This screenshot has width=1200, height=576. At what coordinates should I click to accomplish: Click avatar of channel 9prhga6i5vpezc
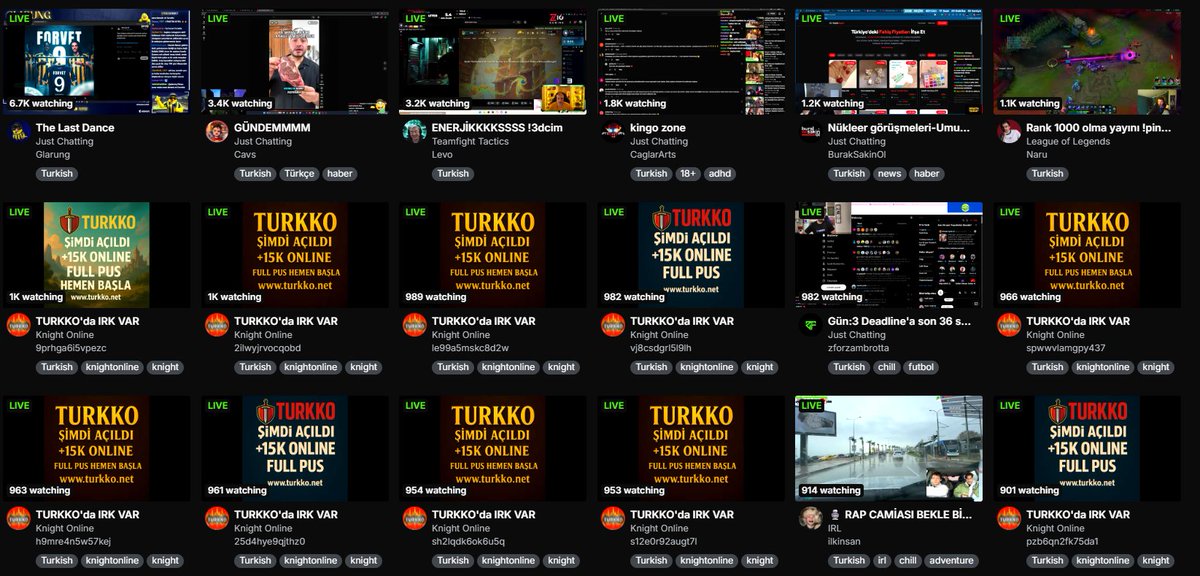tap(18, 325)
